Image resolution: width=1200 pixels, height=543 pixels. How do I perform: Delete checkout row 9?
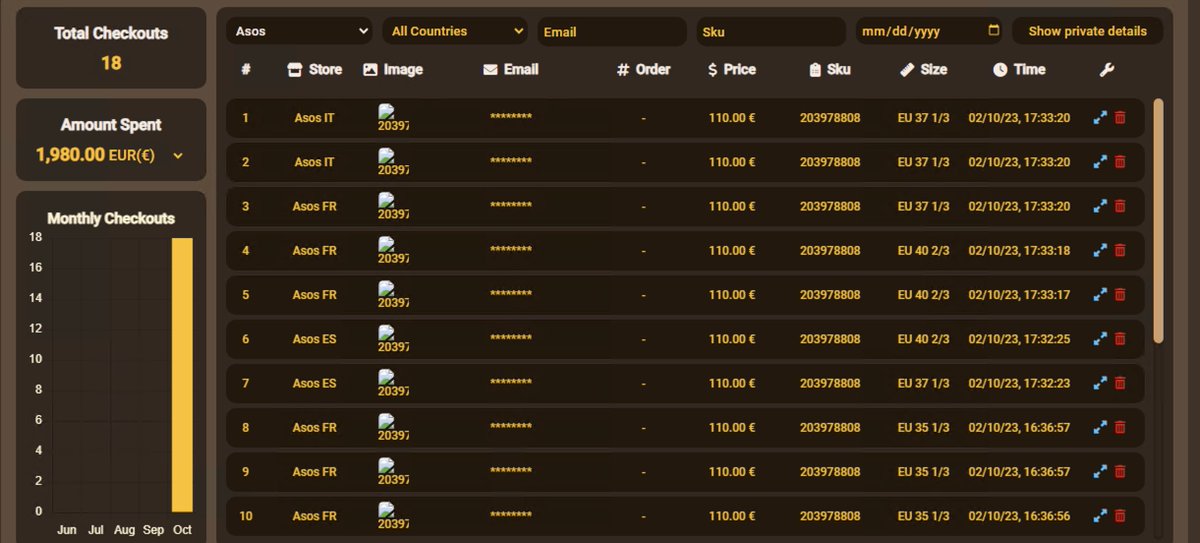pyautogui.click(x=1120, y=472)
